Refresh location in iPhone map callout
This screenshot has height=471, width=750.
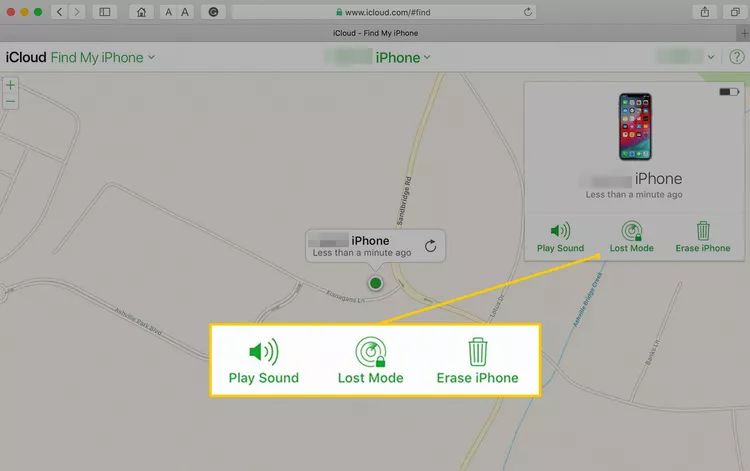430,246
